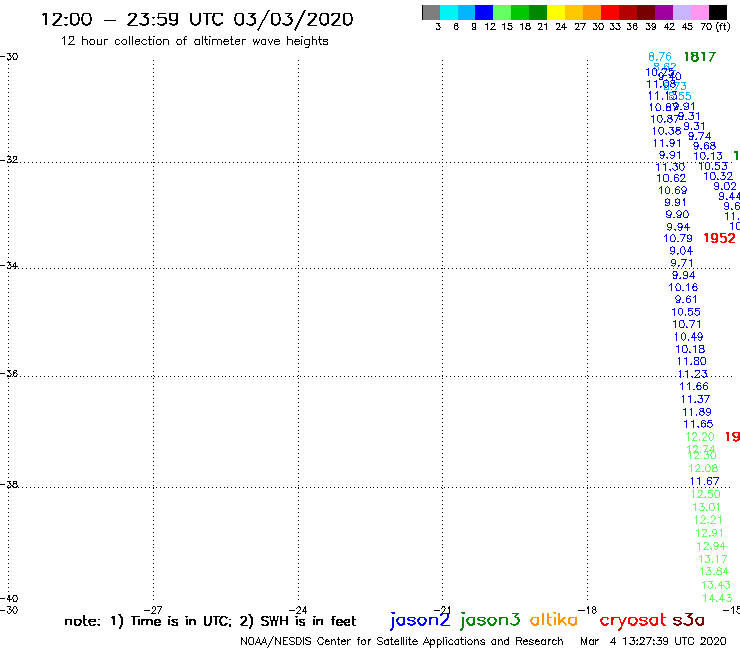Click the wave height value 11.66
This screenshot has height=650, width=740.
click(694, 387)
